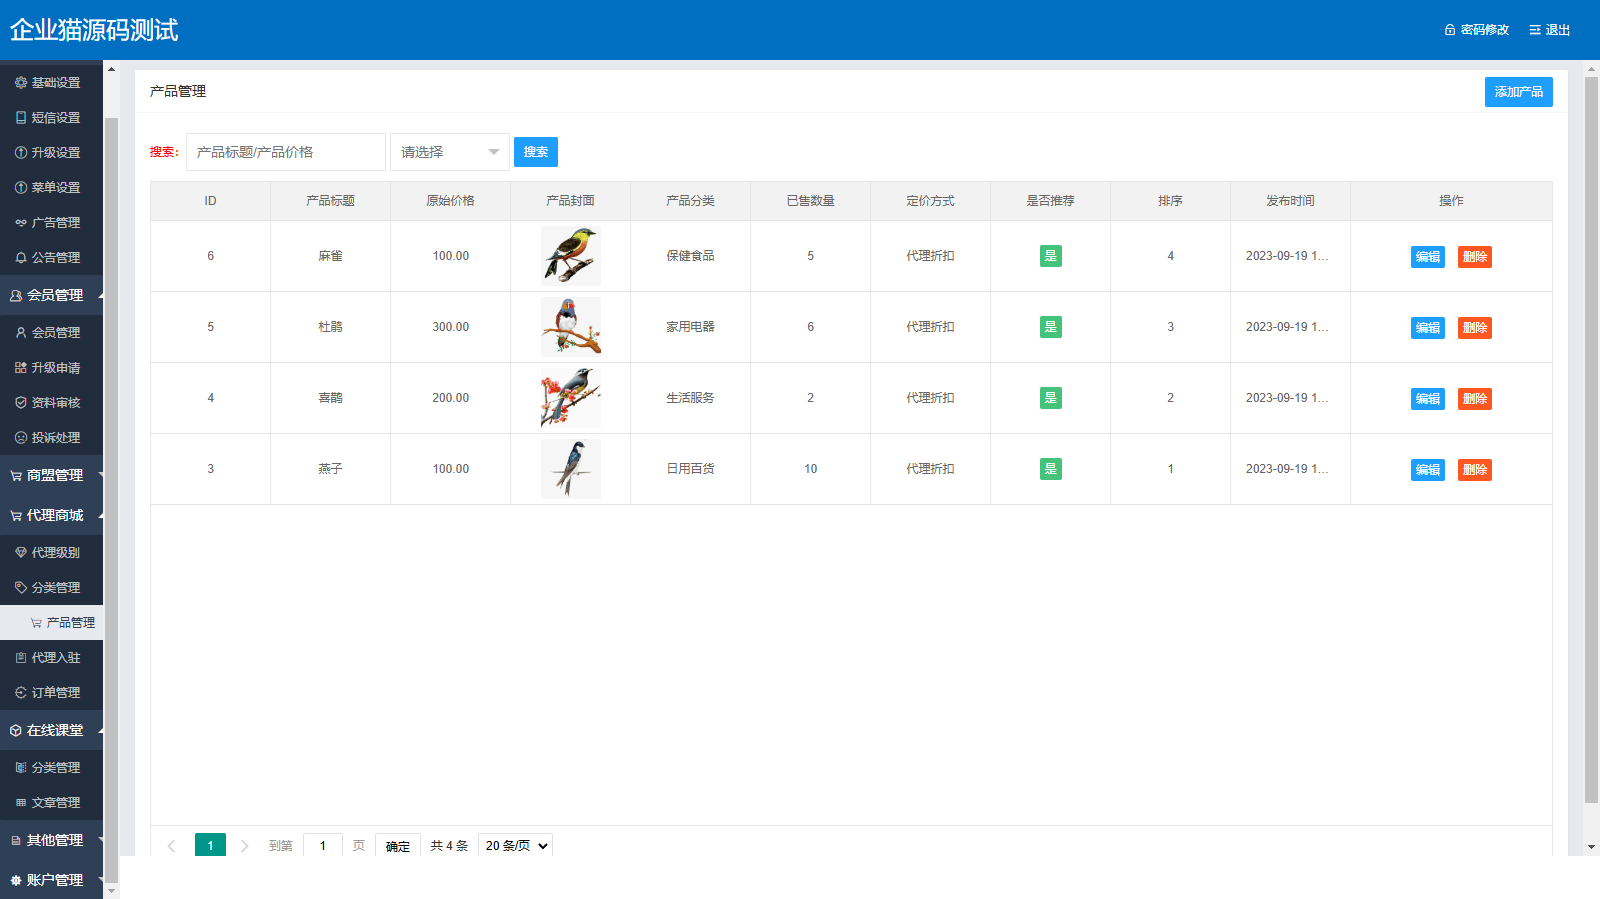Click the gear icon for 基础设置

tap(21, 83)
